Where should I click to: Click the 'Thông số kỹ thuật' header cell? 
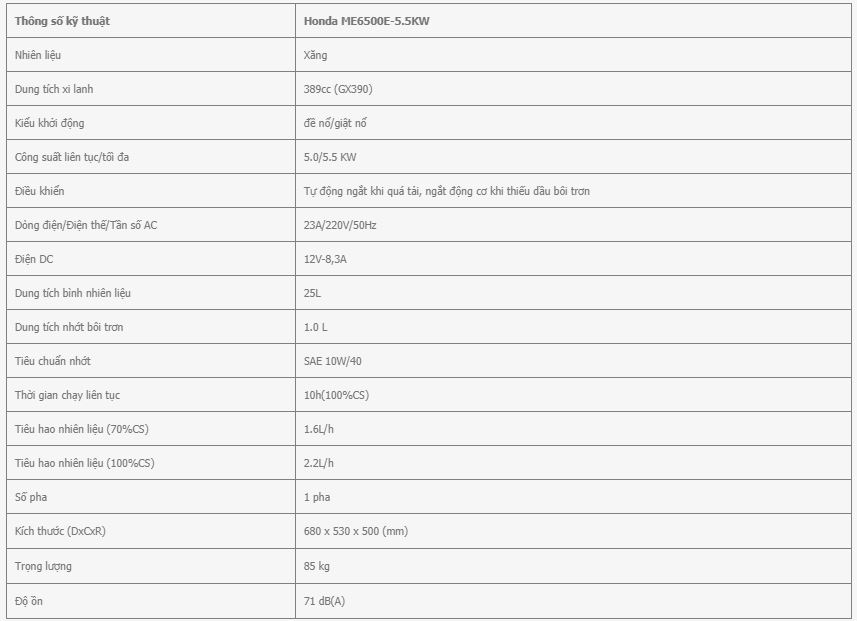click(151, 21)
